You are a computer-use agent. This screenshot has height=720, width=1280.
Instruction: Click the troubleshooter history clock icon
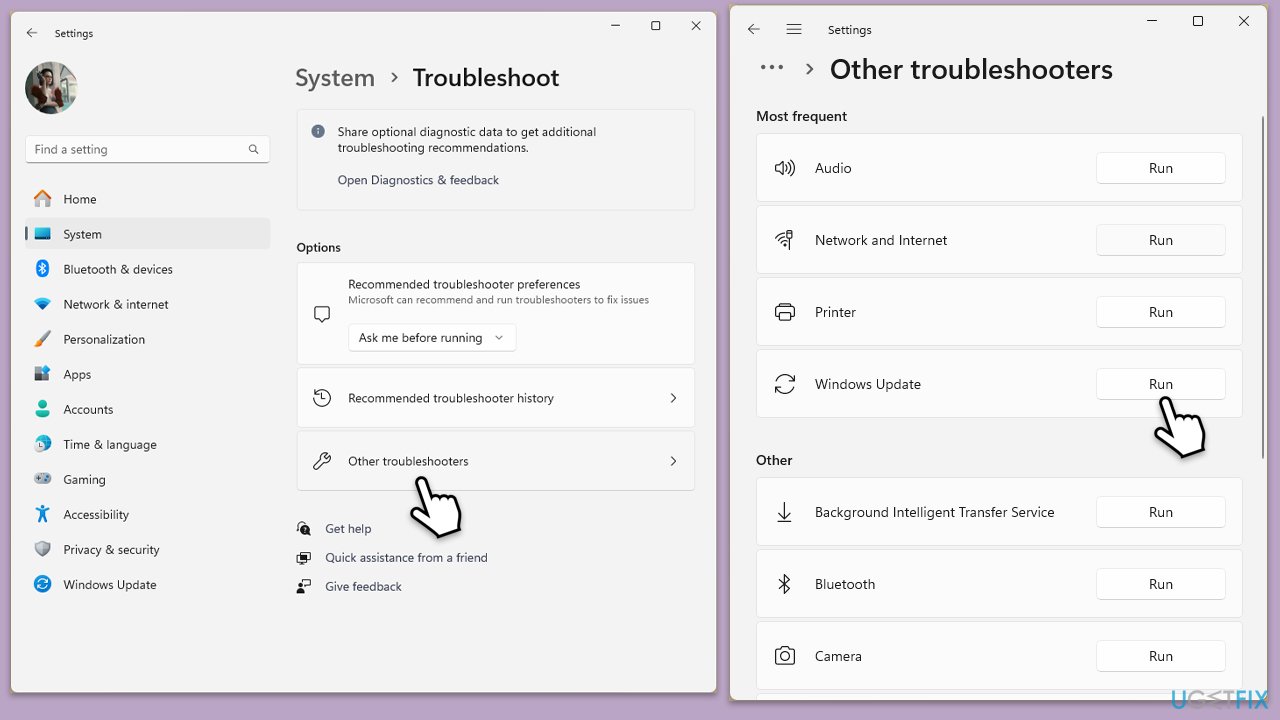click(x=322, y=398)
